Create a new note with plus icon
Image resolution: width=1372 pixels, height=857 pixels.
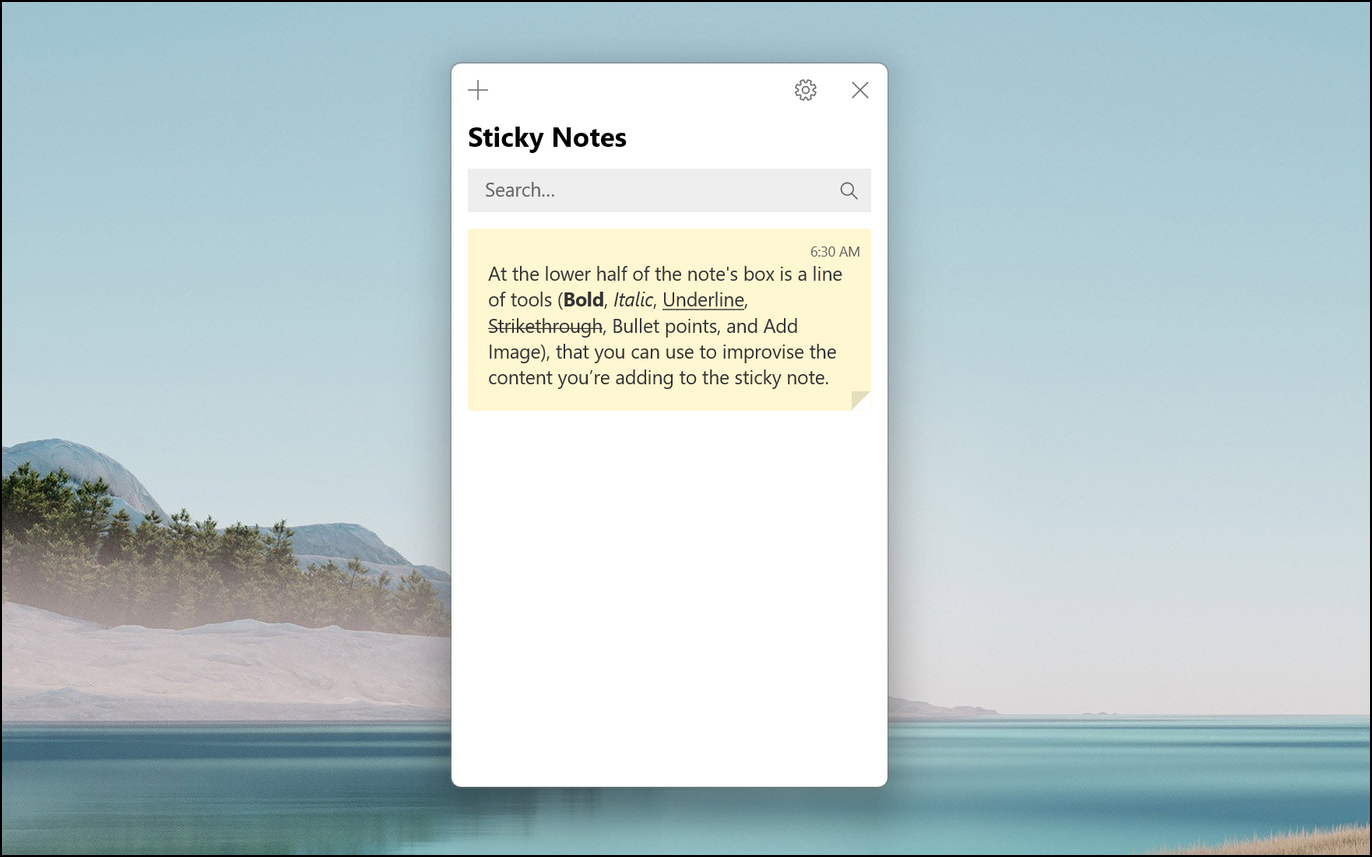click(x=478, y=90)
